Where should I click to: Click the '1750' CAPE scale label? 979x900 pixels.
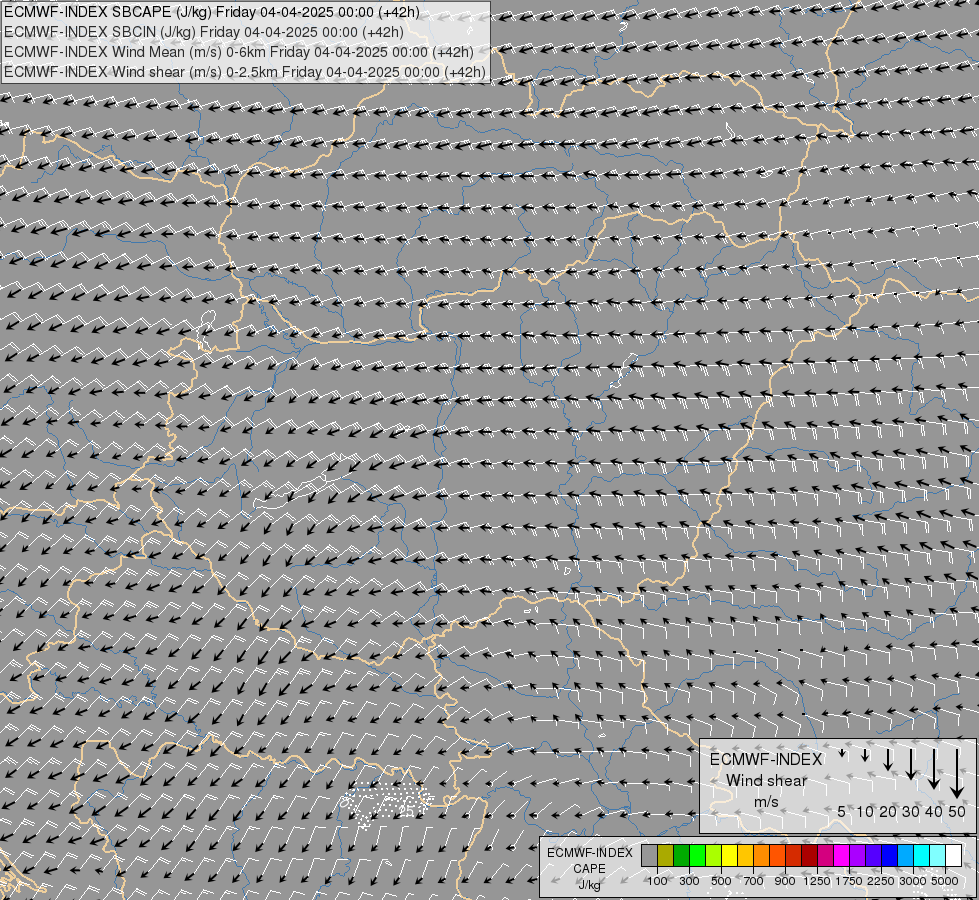click(849, 881)
